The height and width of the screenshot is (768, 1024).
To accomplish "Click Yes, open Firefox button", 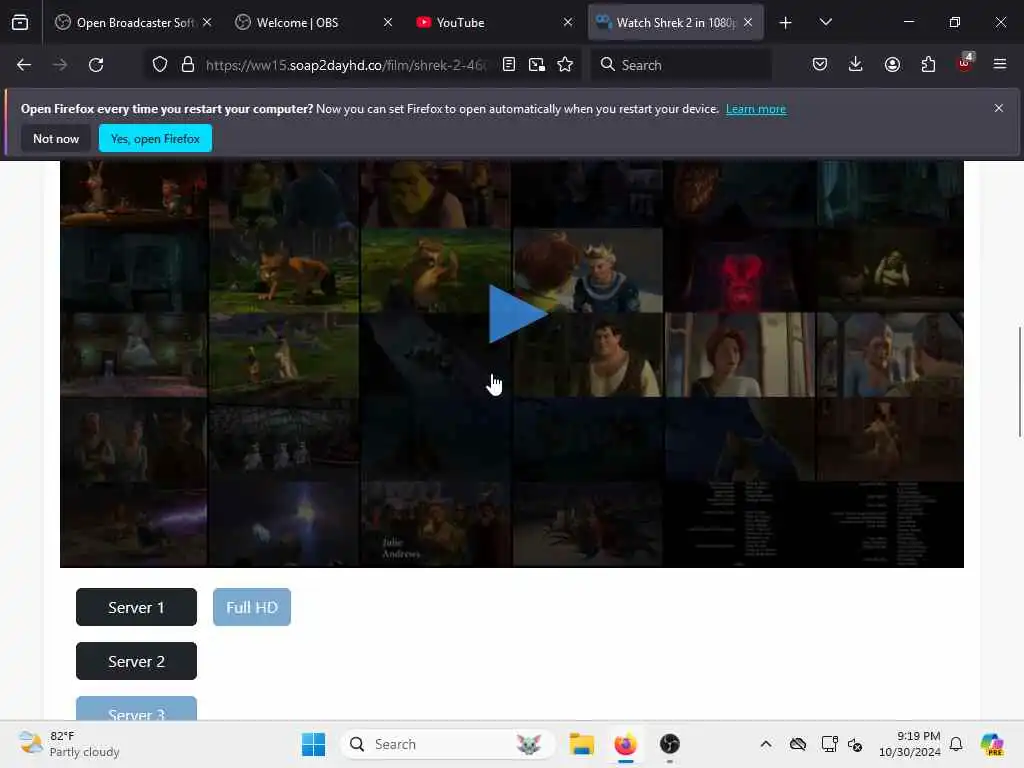I will (x=155, y=138).
